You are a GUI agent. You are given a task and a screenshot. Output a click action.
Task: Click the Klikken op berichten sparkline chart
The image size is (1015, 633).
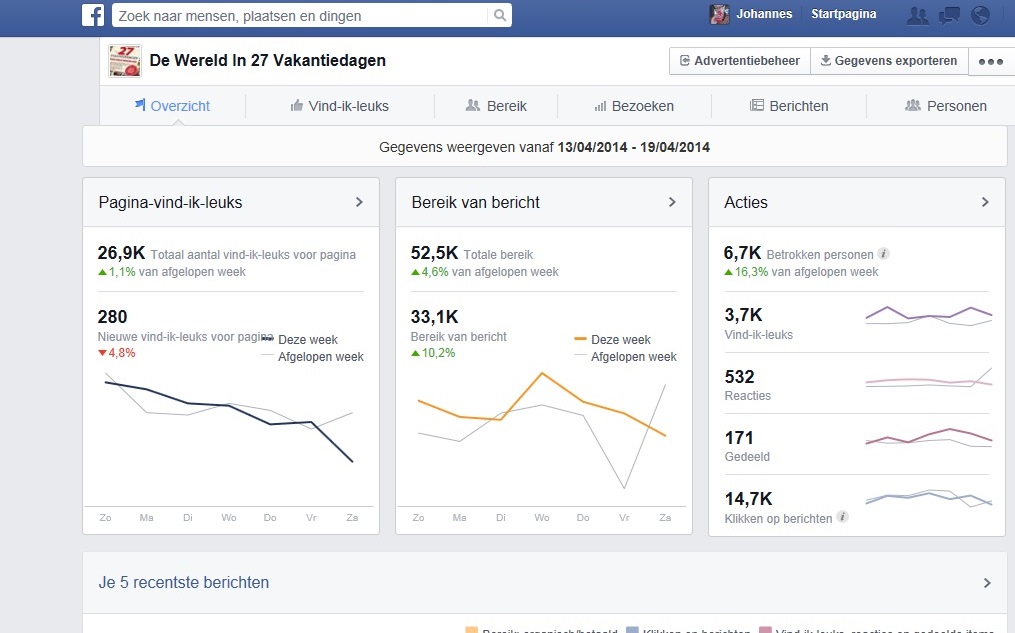(x=928, y=498)
